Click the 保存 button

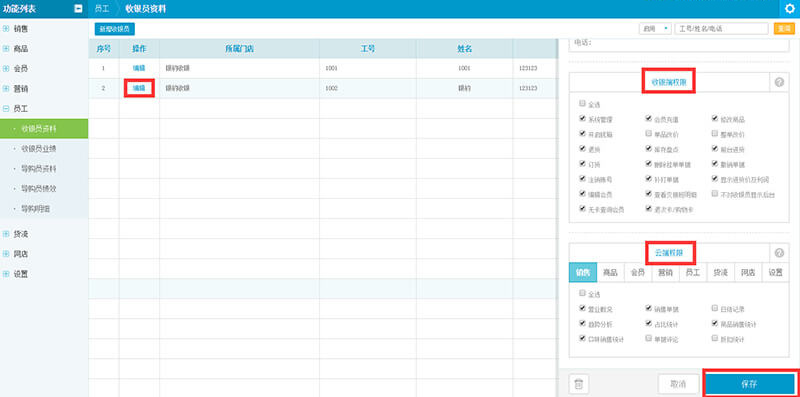749,384
